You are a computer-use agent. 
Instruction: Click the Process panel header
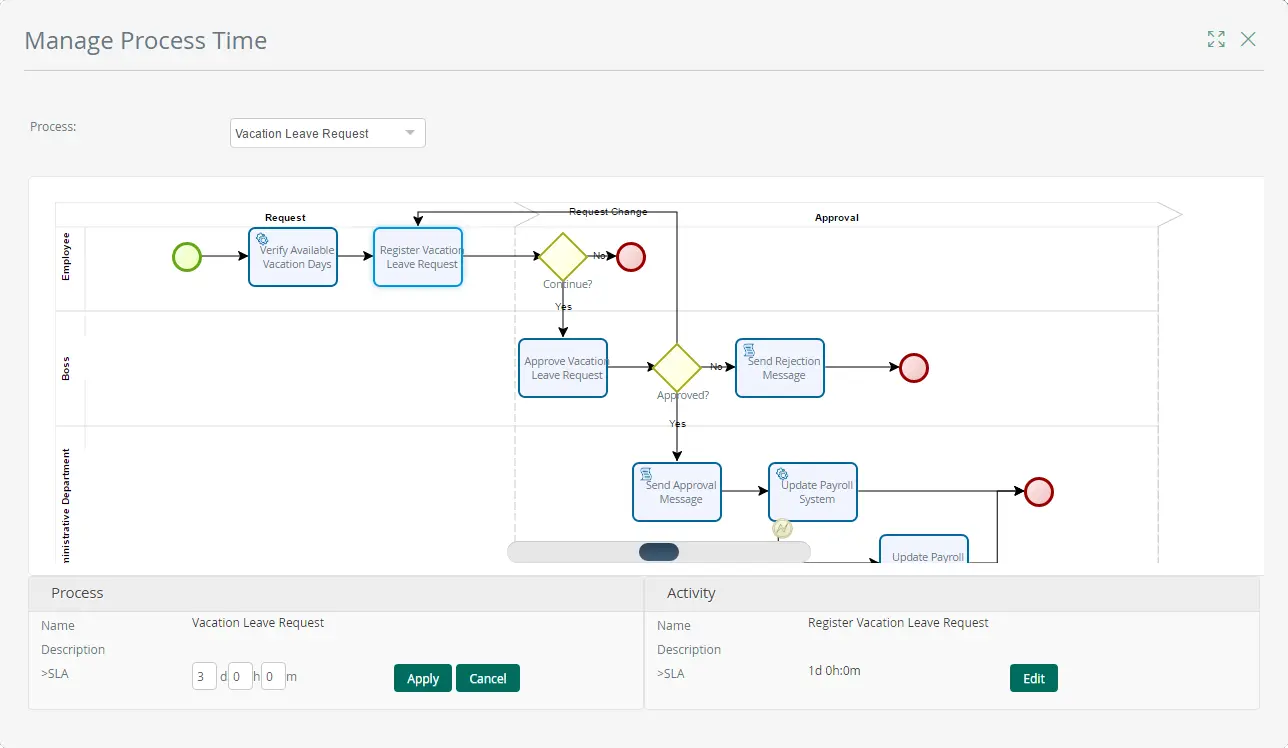[336, 593]
